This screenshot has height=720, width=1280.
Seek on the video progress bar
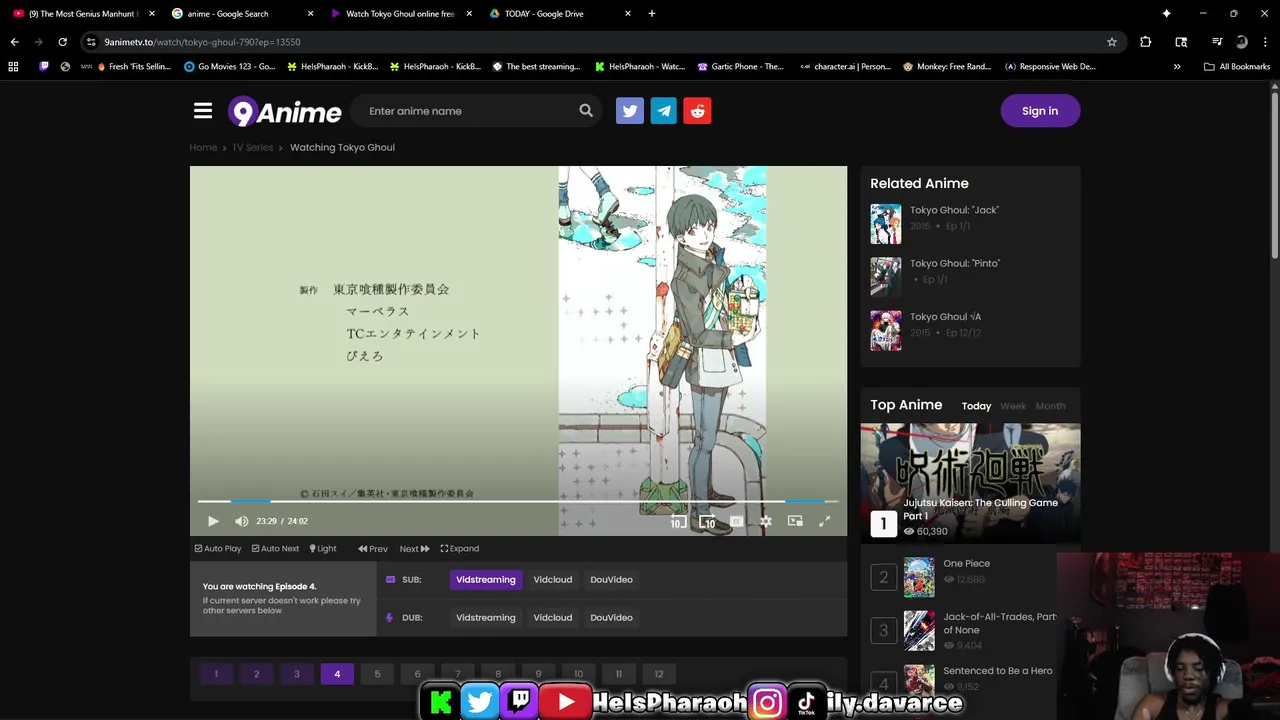click(518, 501)
